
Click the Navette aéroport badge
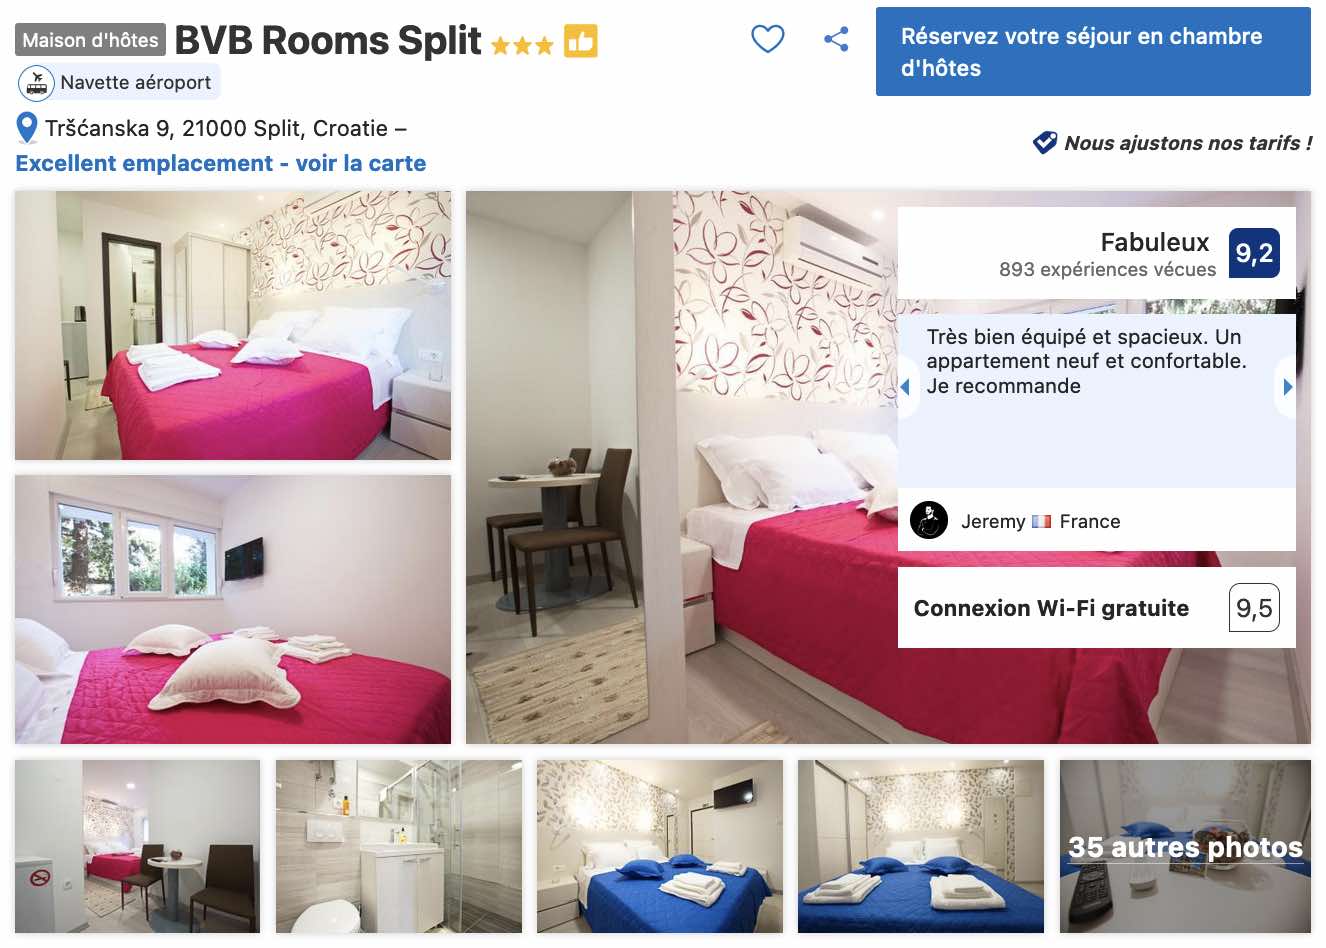119,82
